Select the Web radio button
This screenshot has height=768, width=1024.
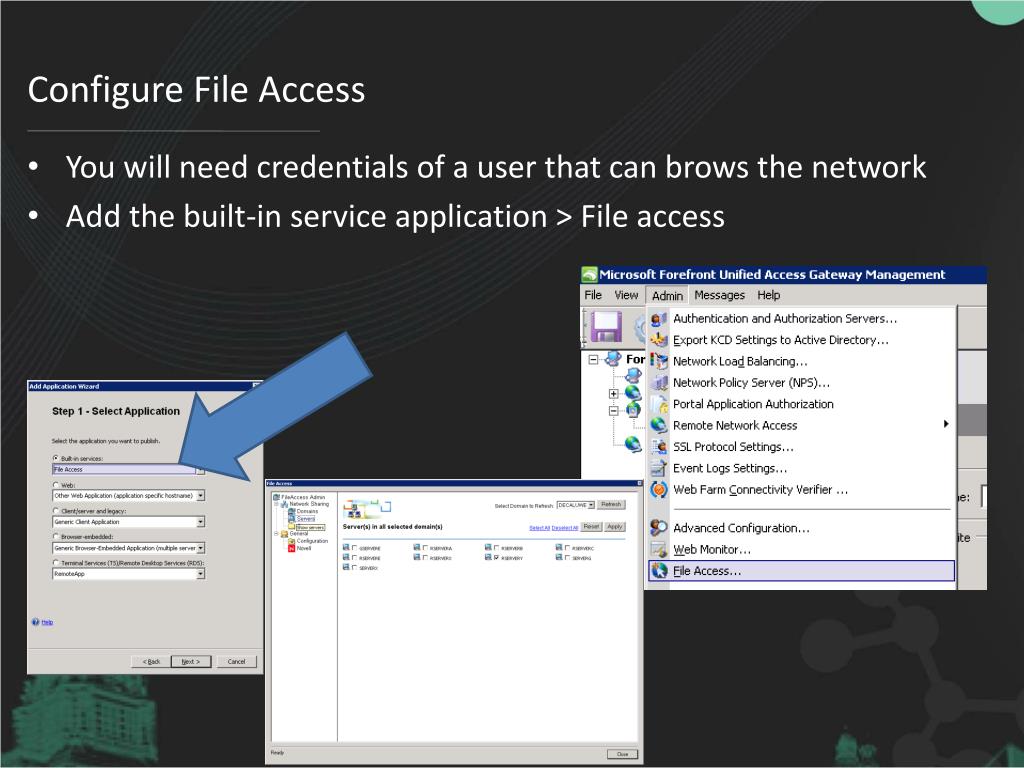pyautogui.click(x=56, y=485)
